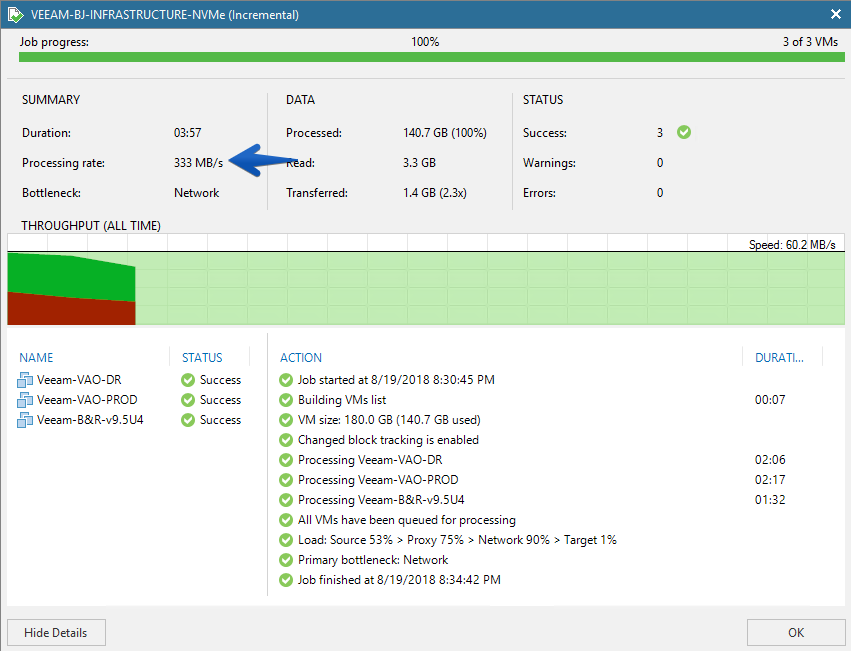
Task: Click 'VM size: 180.0 GB (140.7 GB used)' row
Action: click(389, 420)
